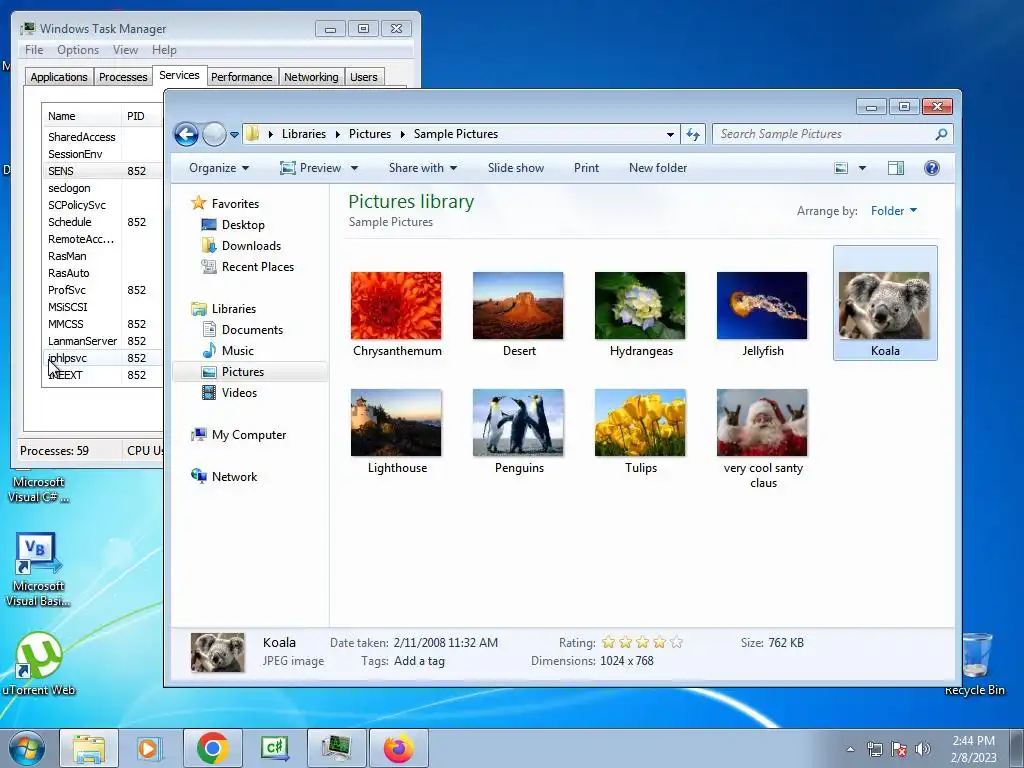The width and height of the screenshot is (1024, 768).
Task: Click the Back navigation arrow in Explorer
Action: pyautogui.click(x=186, y=135)
